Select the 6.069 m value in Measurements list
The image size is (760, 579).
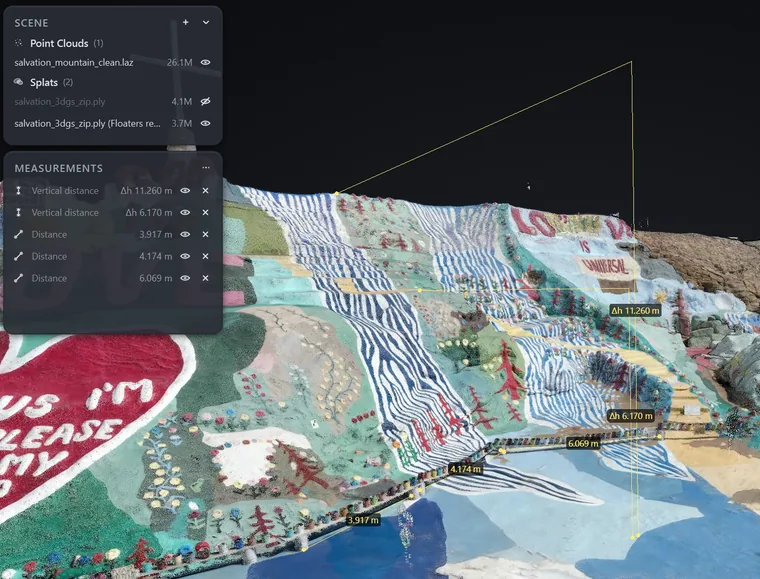[156, 278]
